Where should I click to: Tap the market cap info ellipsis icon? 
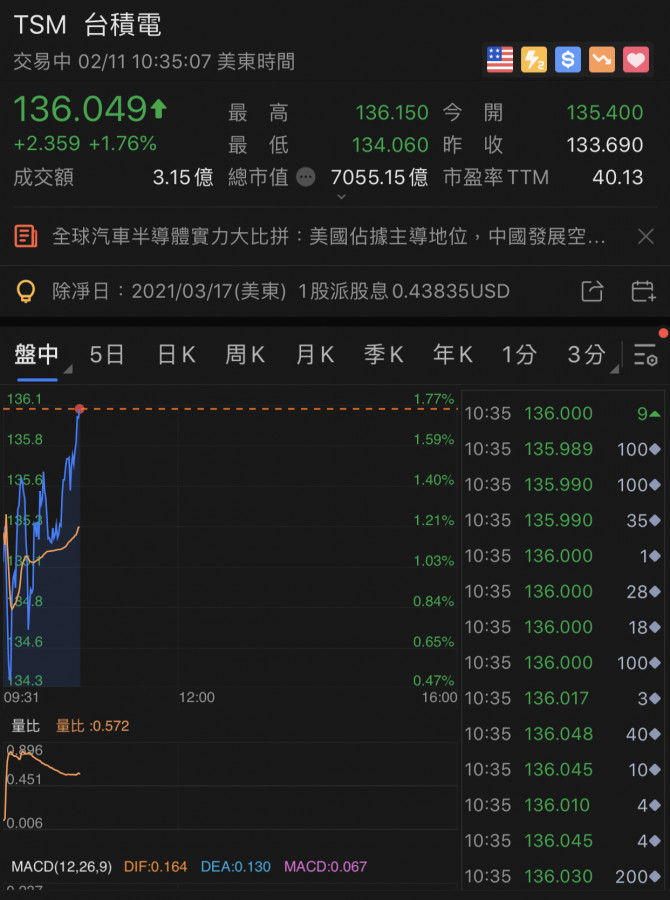pyautogui.click(x=306, y=177)
